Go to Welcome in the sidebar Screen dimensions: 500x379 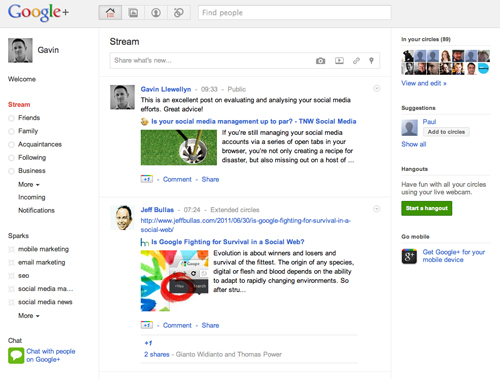(22, 79)
